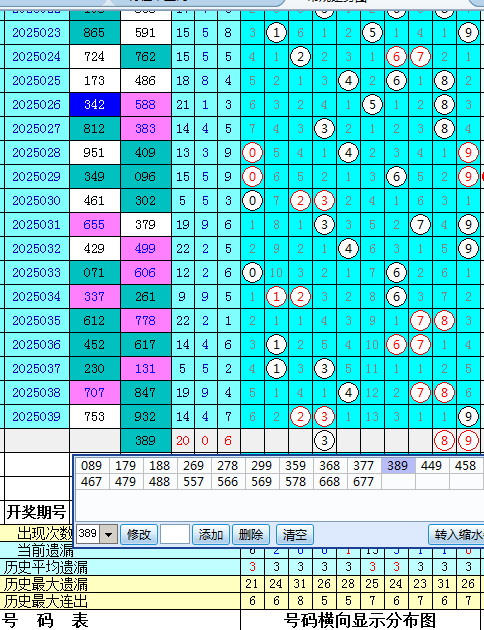484x630 pixels.
Task: Click the 开奖期号 column header
Action: point(37,512)
